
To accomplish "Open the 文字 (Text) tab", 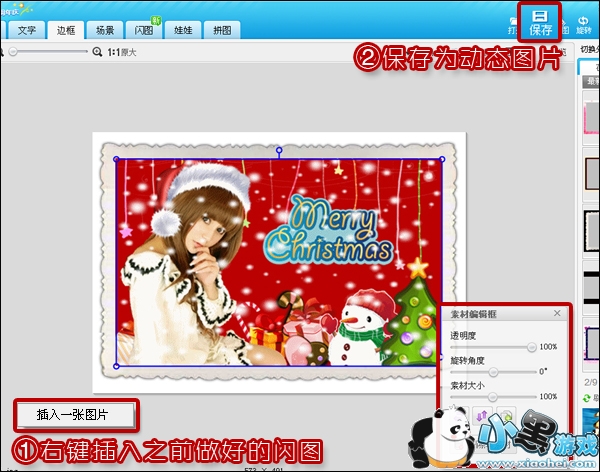I will click(27, 30).
